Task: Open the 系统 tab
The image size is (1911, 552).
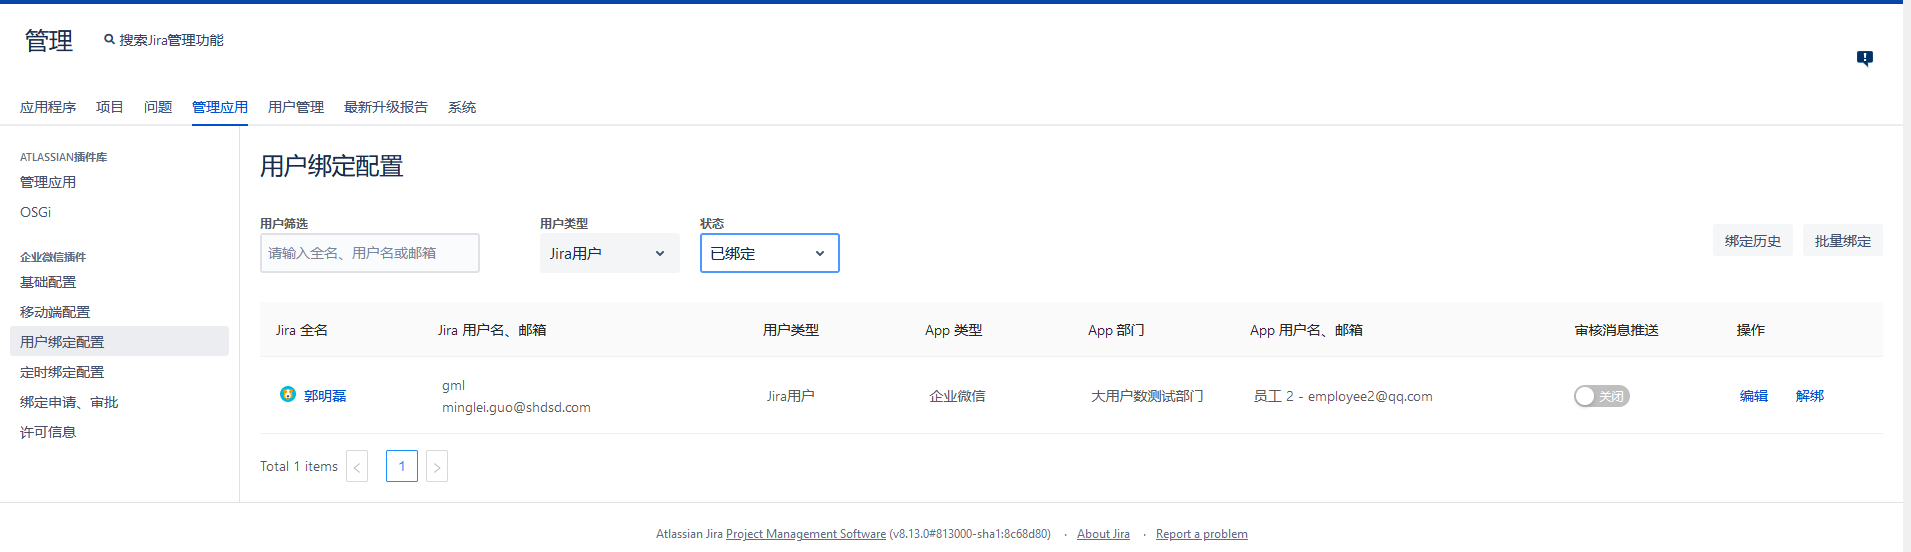Action: pyautogui.click(x=462, y=107)
